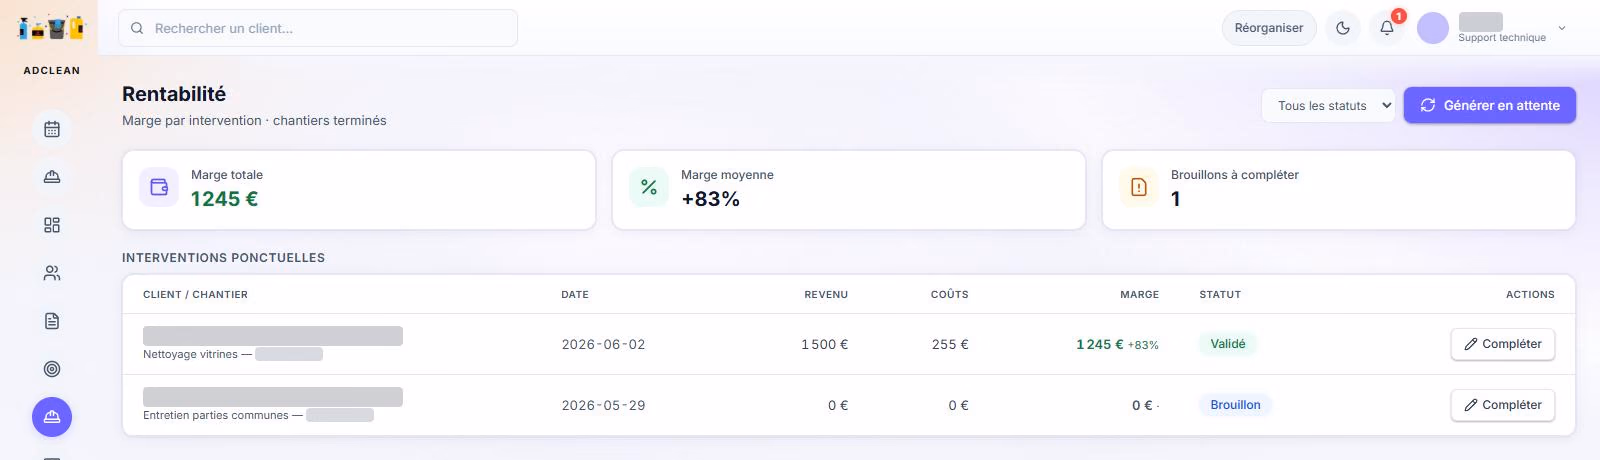Select the Brouillon status badge
The image size is (1600, 460).
1235,405
